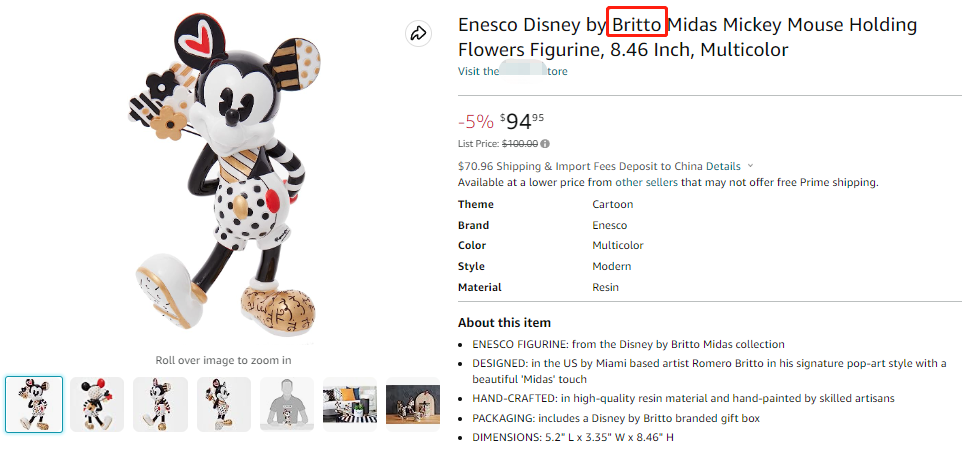
Task: Select the back-view thumbnail with red bow
Action: pyautogui.click(x=97, y=404)
